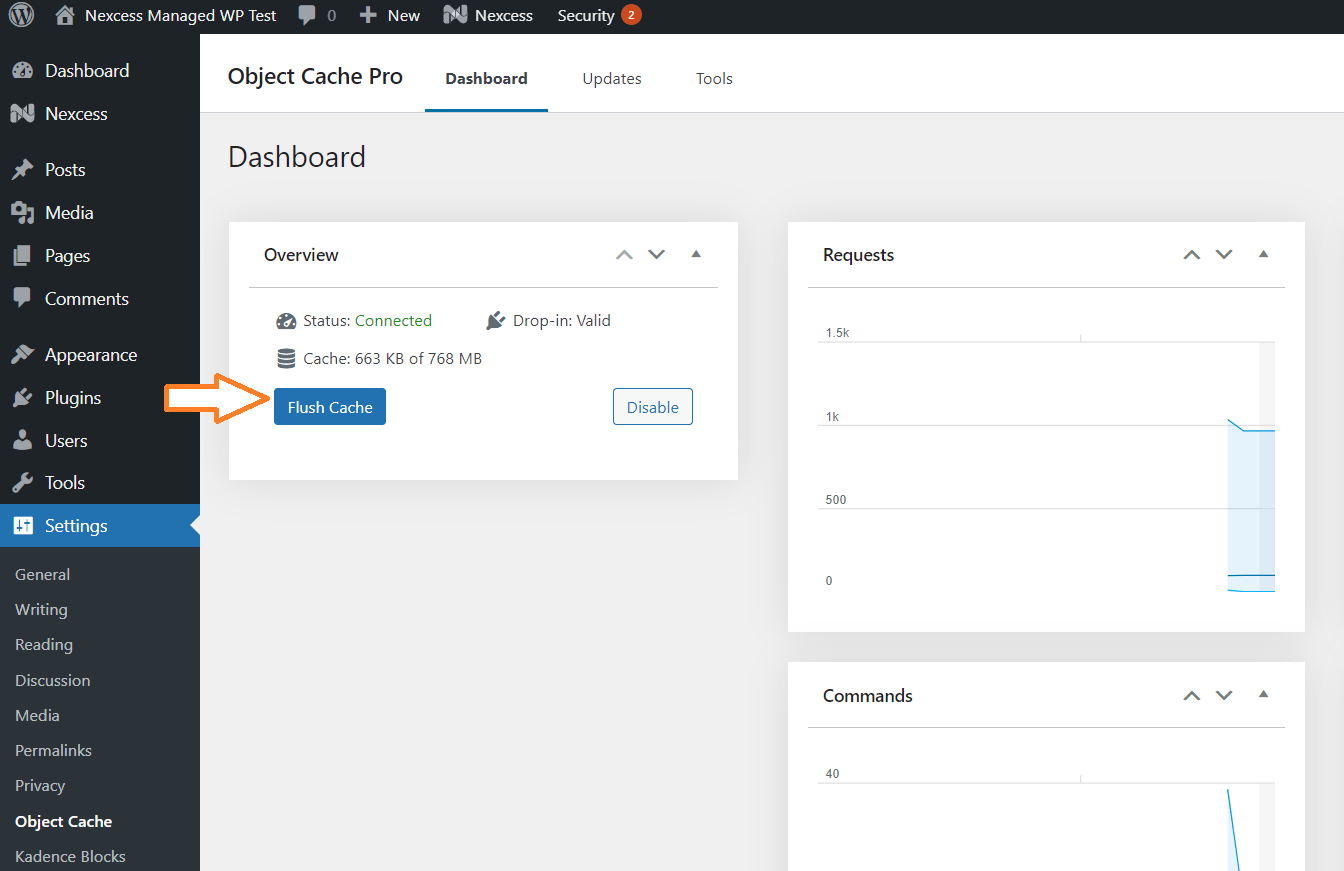This screenshot has width=1344, height=871.
Task: Move Overview widget down with chevron
Action: coord(656,254)
